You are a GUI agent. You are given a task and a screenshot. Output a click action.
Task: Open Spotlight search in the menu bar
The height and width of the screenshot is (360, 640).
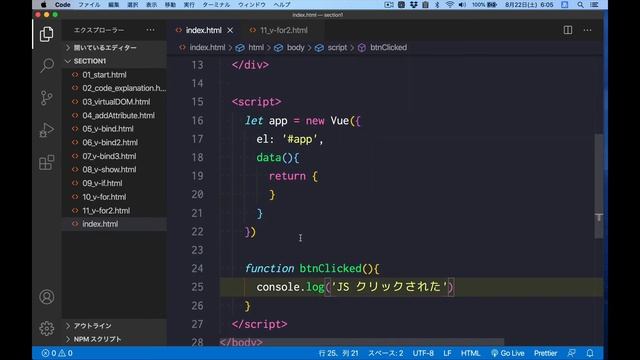click(580, 4)
